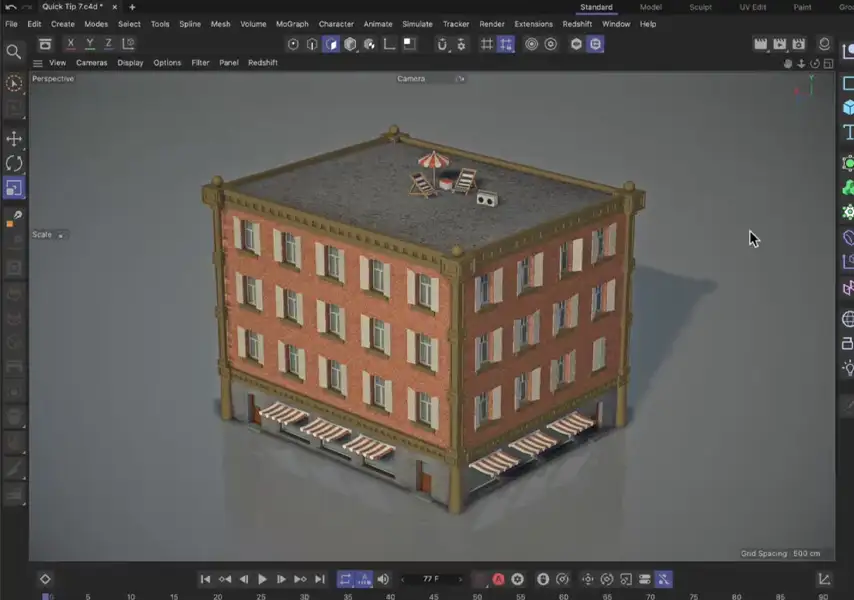Toggle X axis lock
The height and width of the screenshot is (600, 854).
(x=71, y=44)
